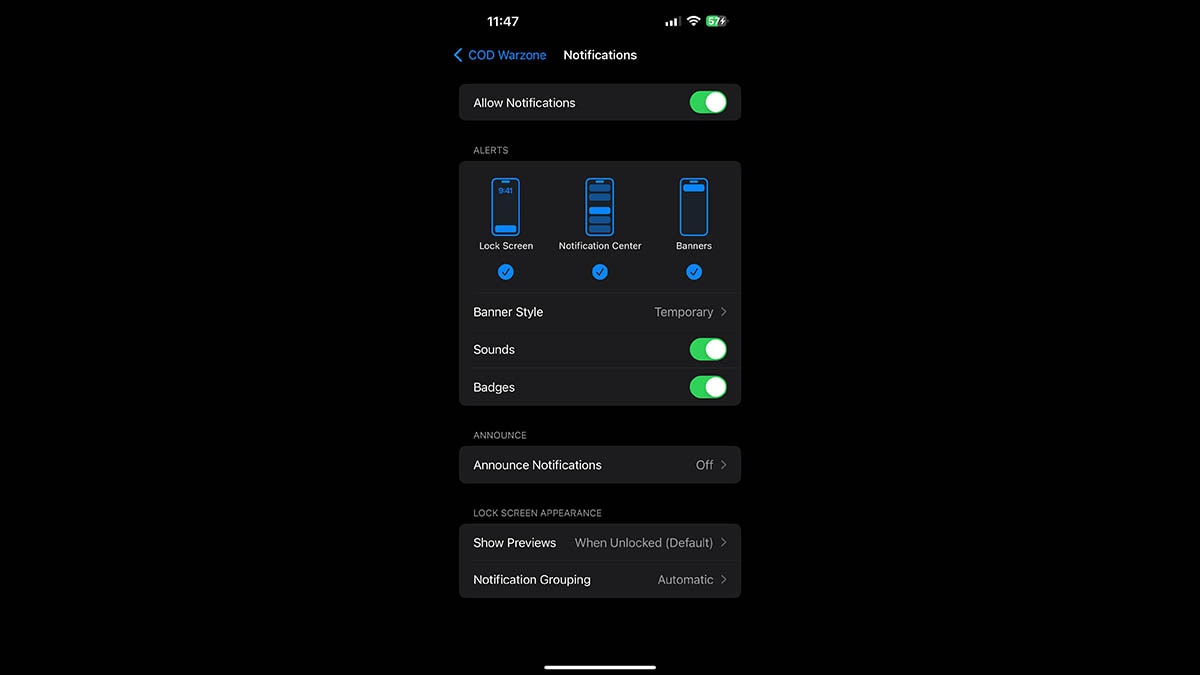Tap the back chevron icon
Image resolution: width=1200 pixels, height=675 pixels.
click(x=458, y=55)
